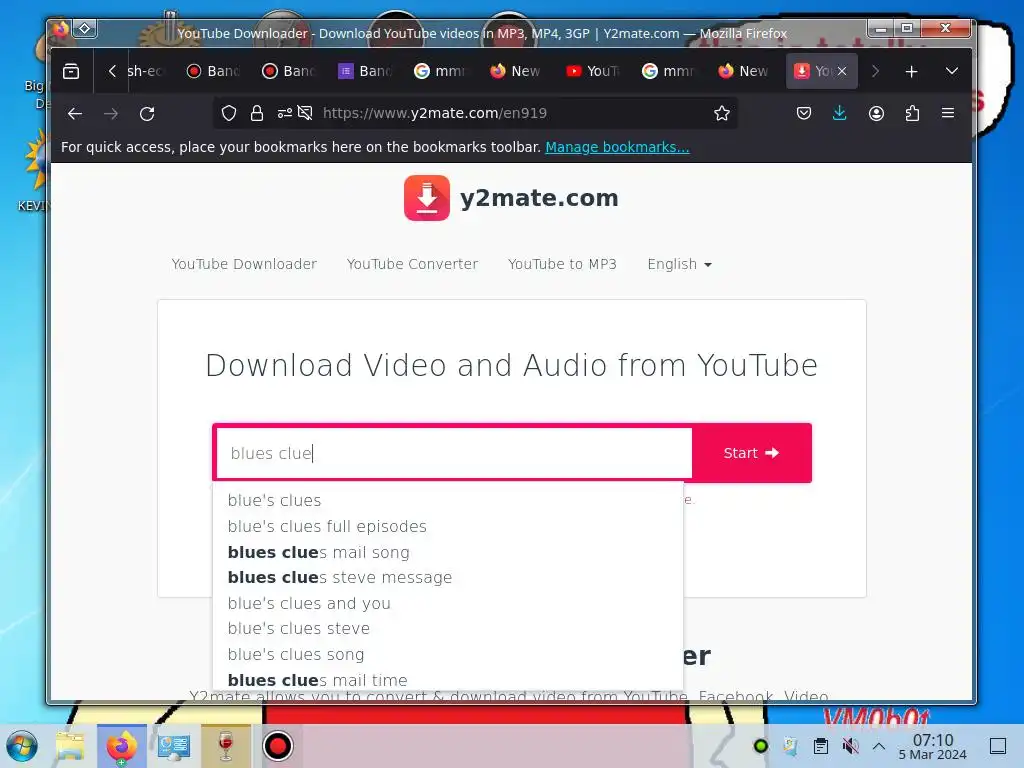The height and width of the screenshot is (768, 1024).
Task: Select suggestion "blue's clues song"
Action: 448,654
